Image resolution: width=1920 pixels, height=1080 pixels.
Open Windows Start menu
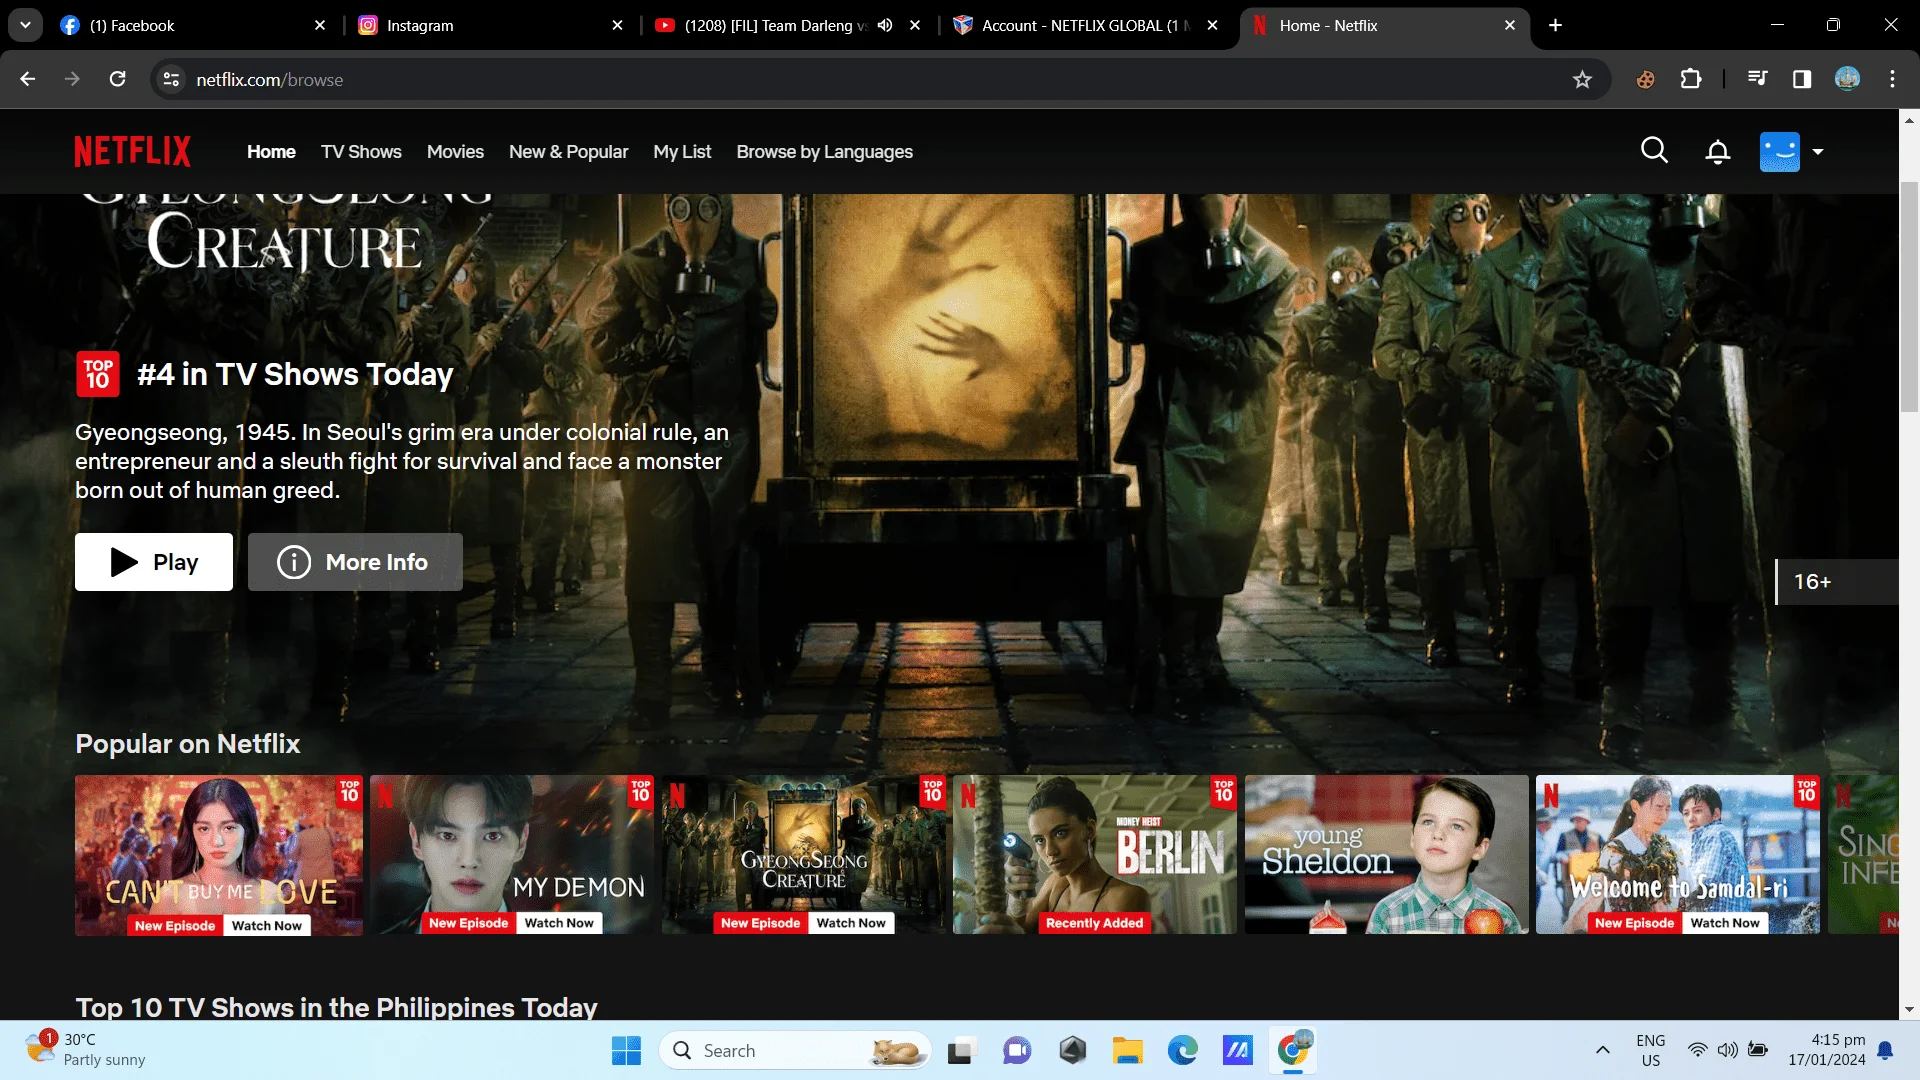[626, 1051]
